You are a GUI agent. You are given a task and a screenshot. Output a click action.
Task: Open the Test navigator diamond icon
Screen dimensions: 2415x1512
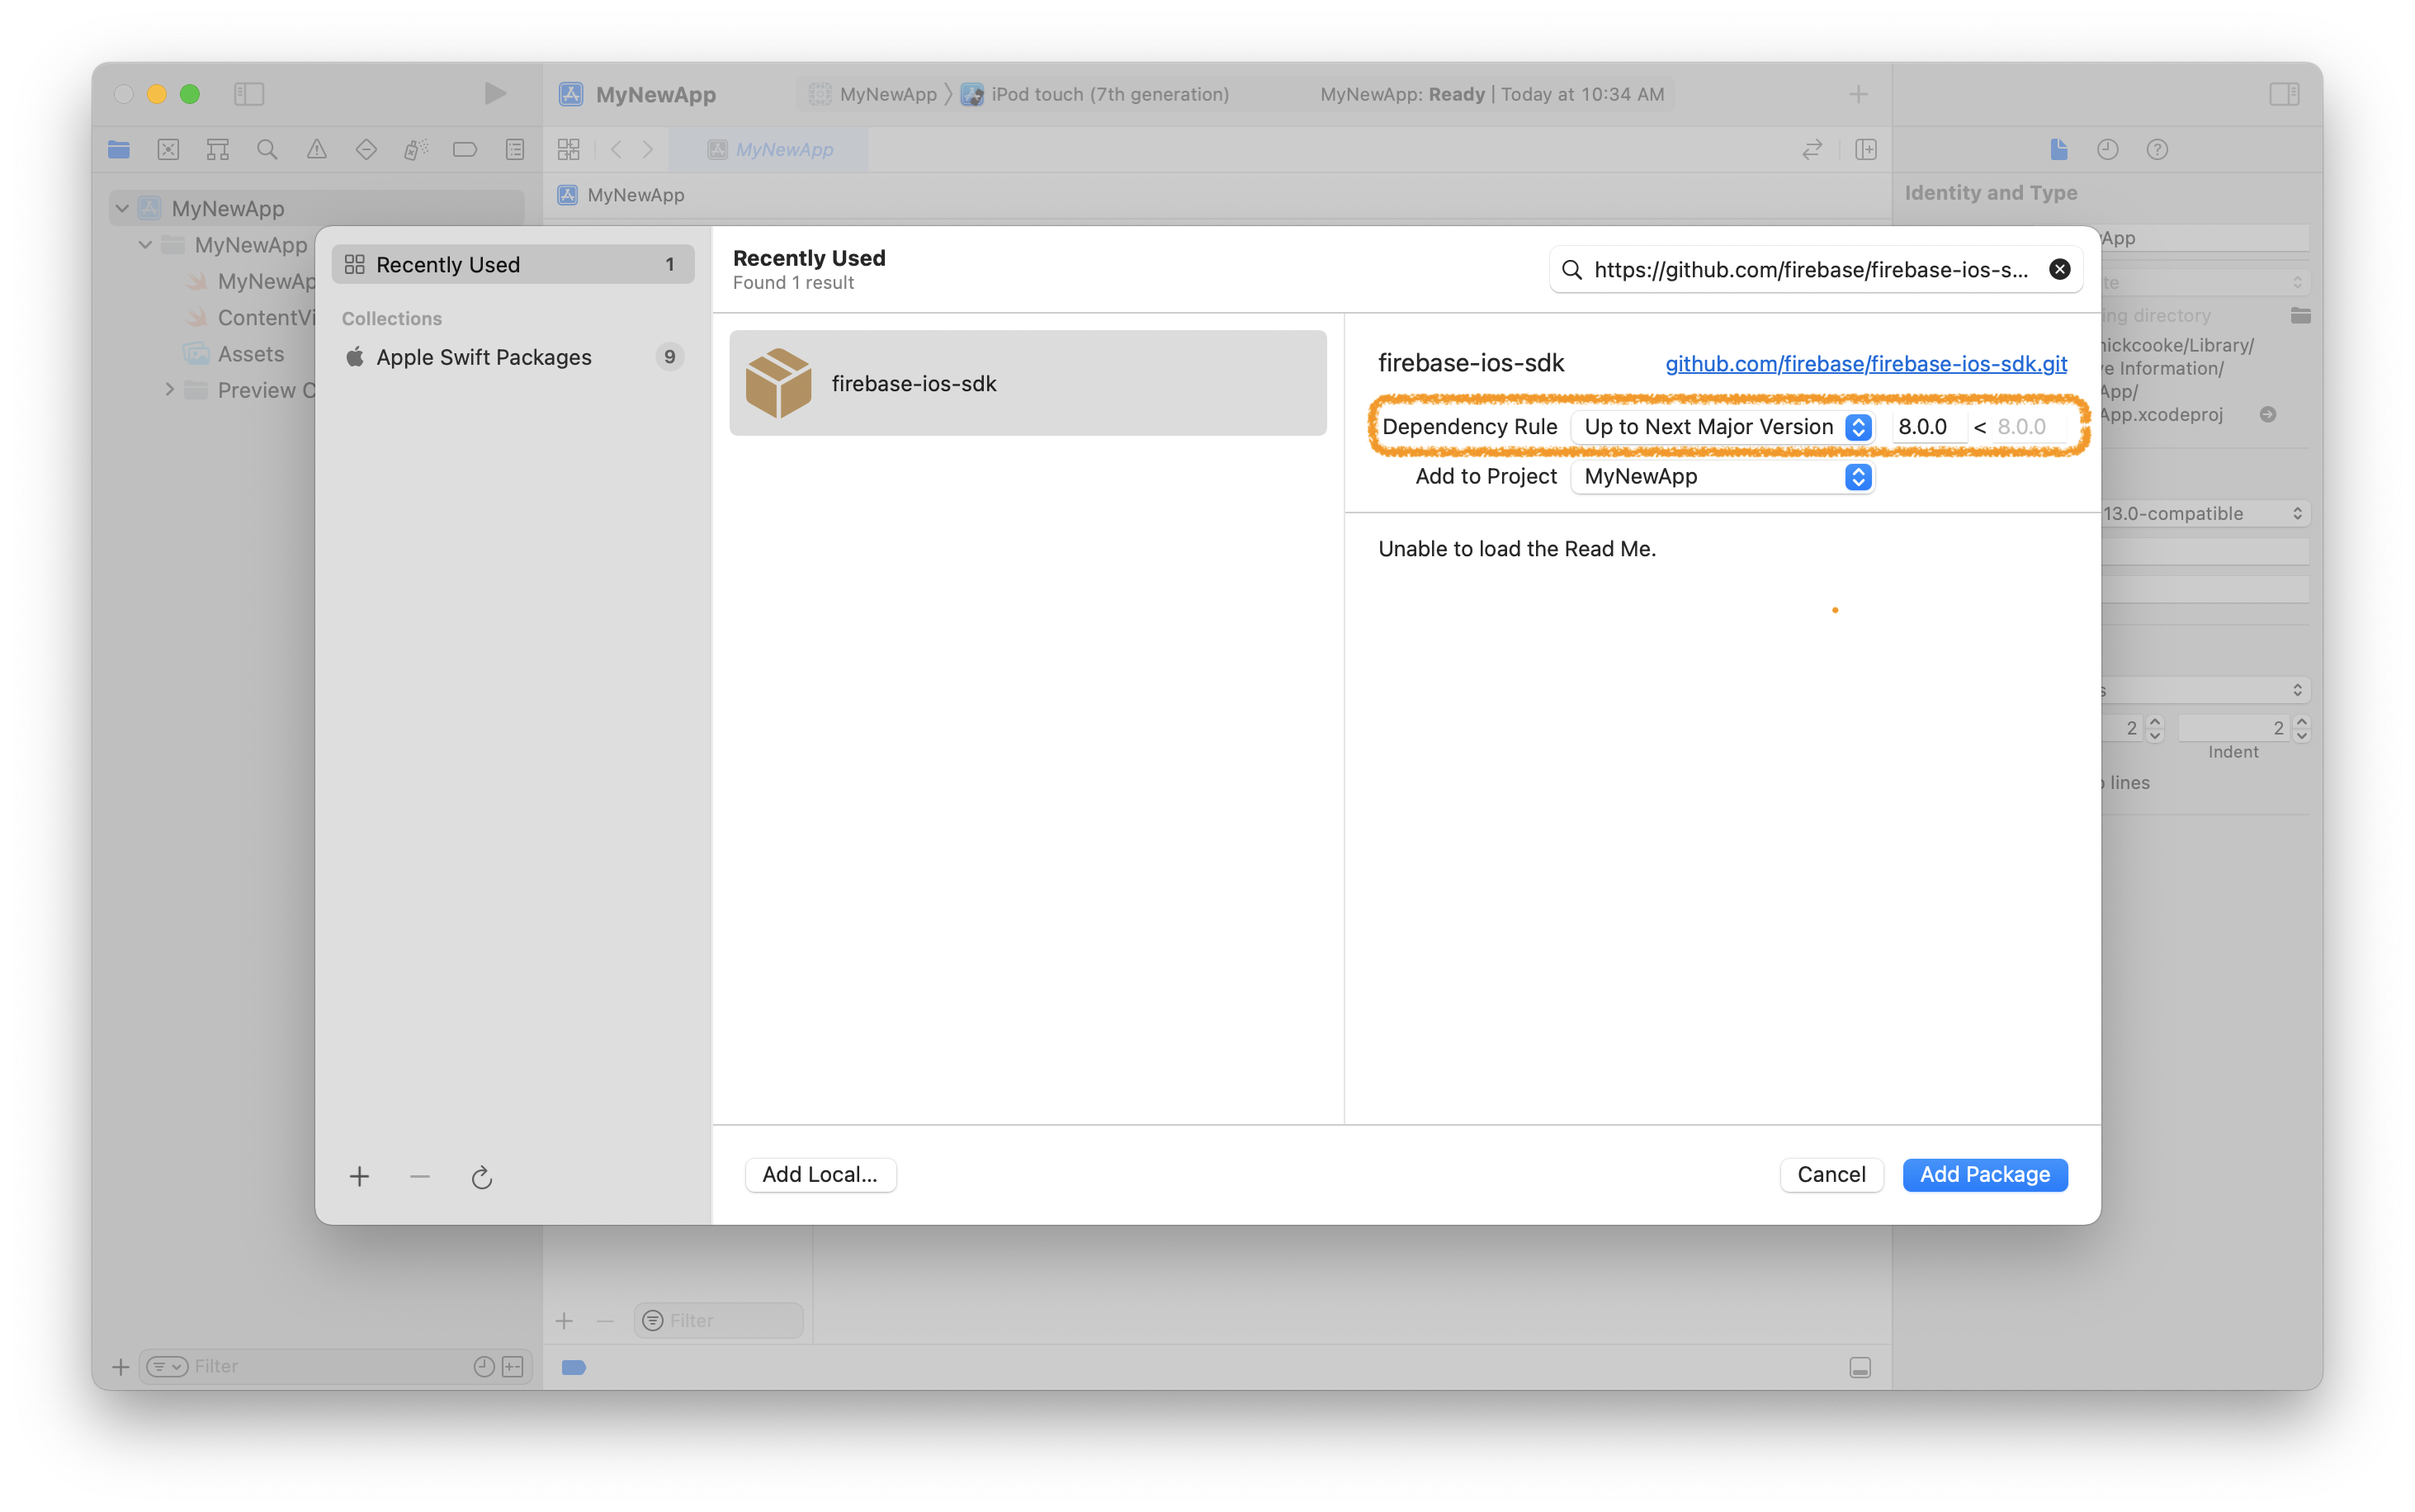coord(366,150)
